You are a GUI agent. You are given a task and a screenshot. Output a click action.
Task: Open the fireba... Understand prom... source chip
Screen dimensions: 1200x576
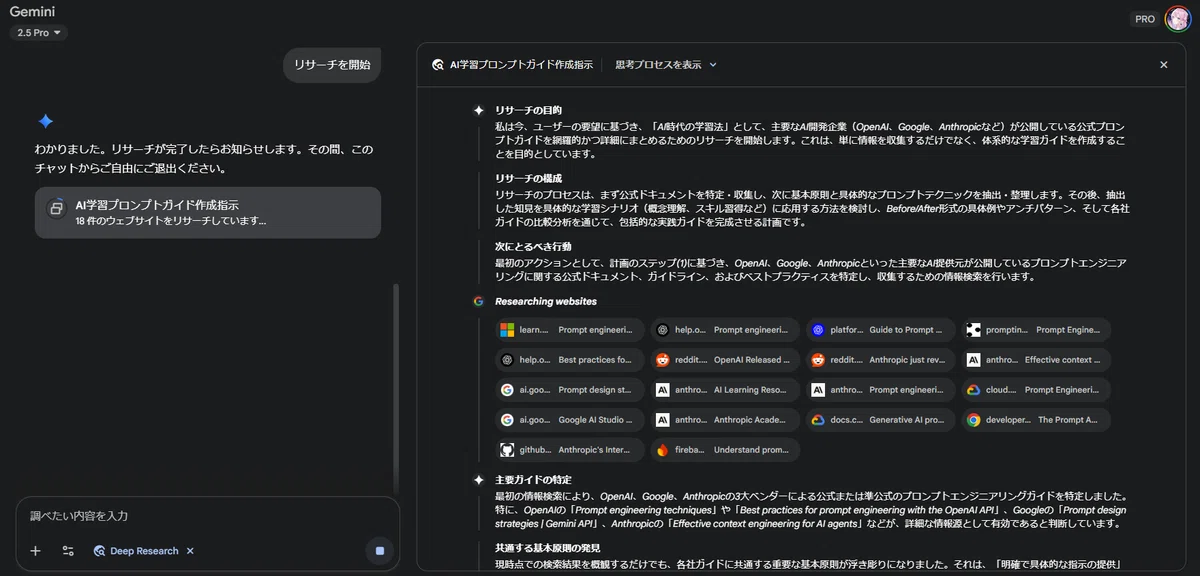coord(725,450)
